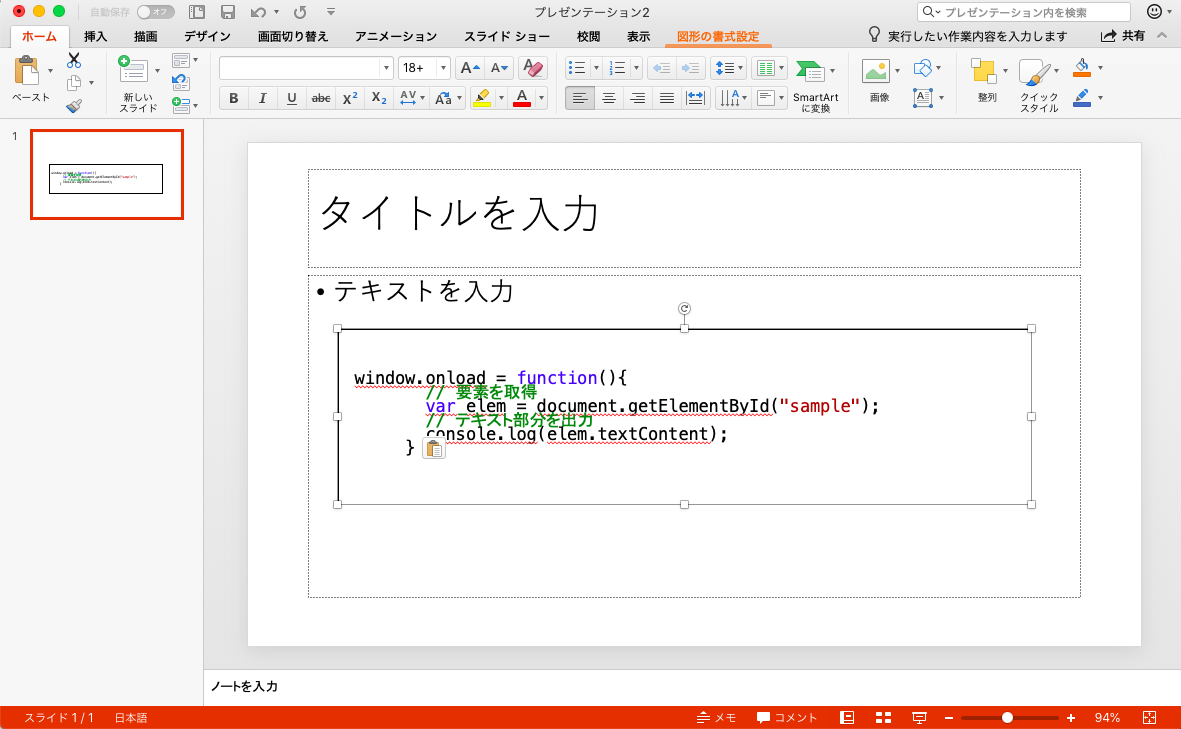The image size is (1181, 729).
Task: Apply italic formatting
Action: click(x=261, y=98)
